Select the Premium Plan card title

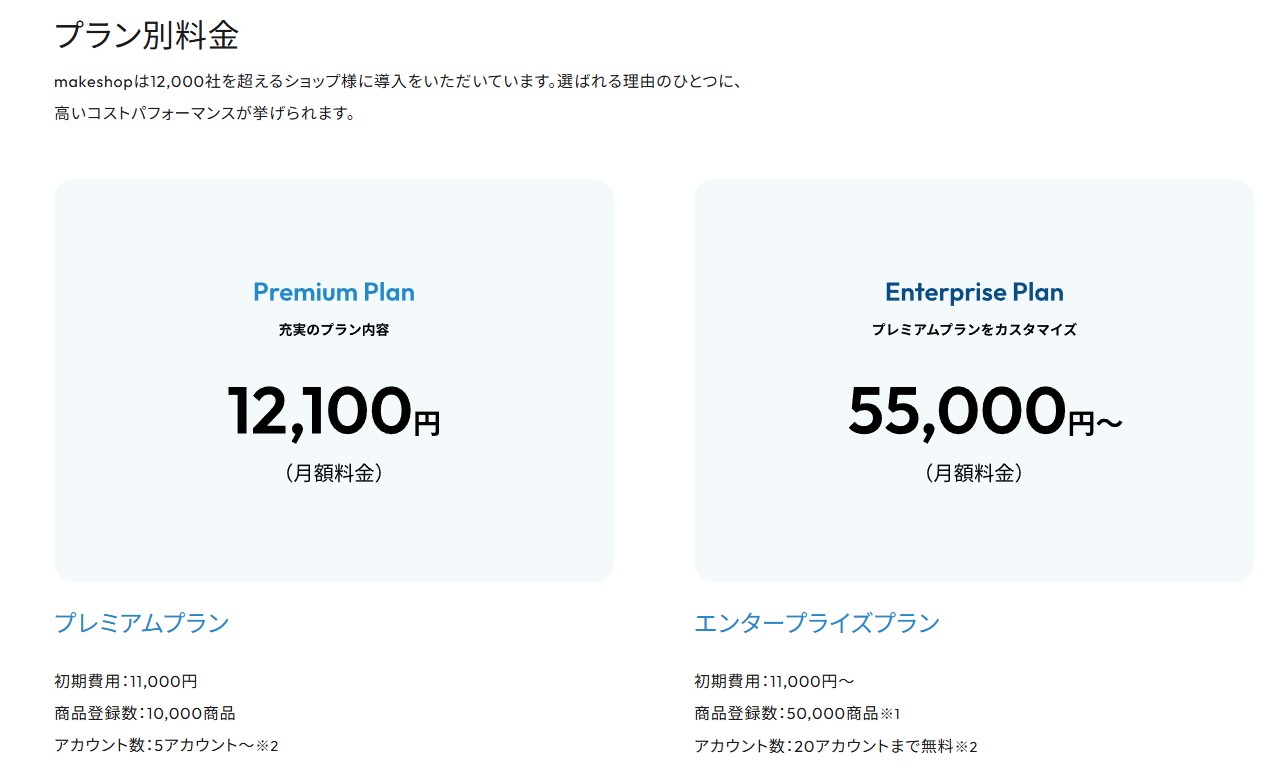point(334,292)
